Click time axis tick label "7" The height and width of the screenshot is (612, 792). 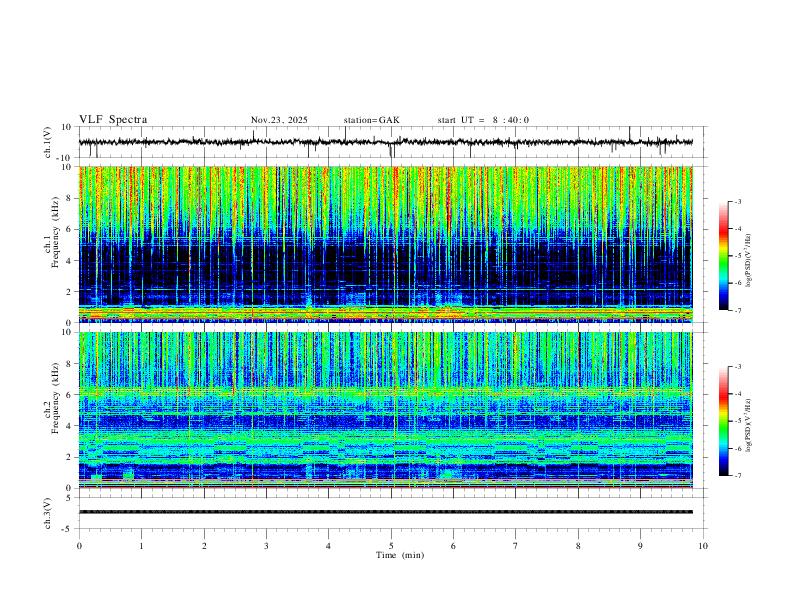tap(516, 546)
